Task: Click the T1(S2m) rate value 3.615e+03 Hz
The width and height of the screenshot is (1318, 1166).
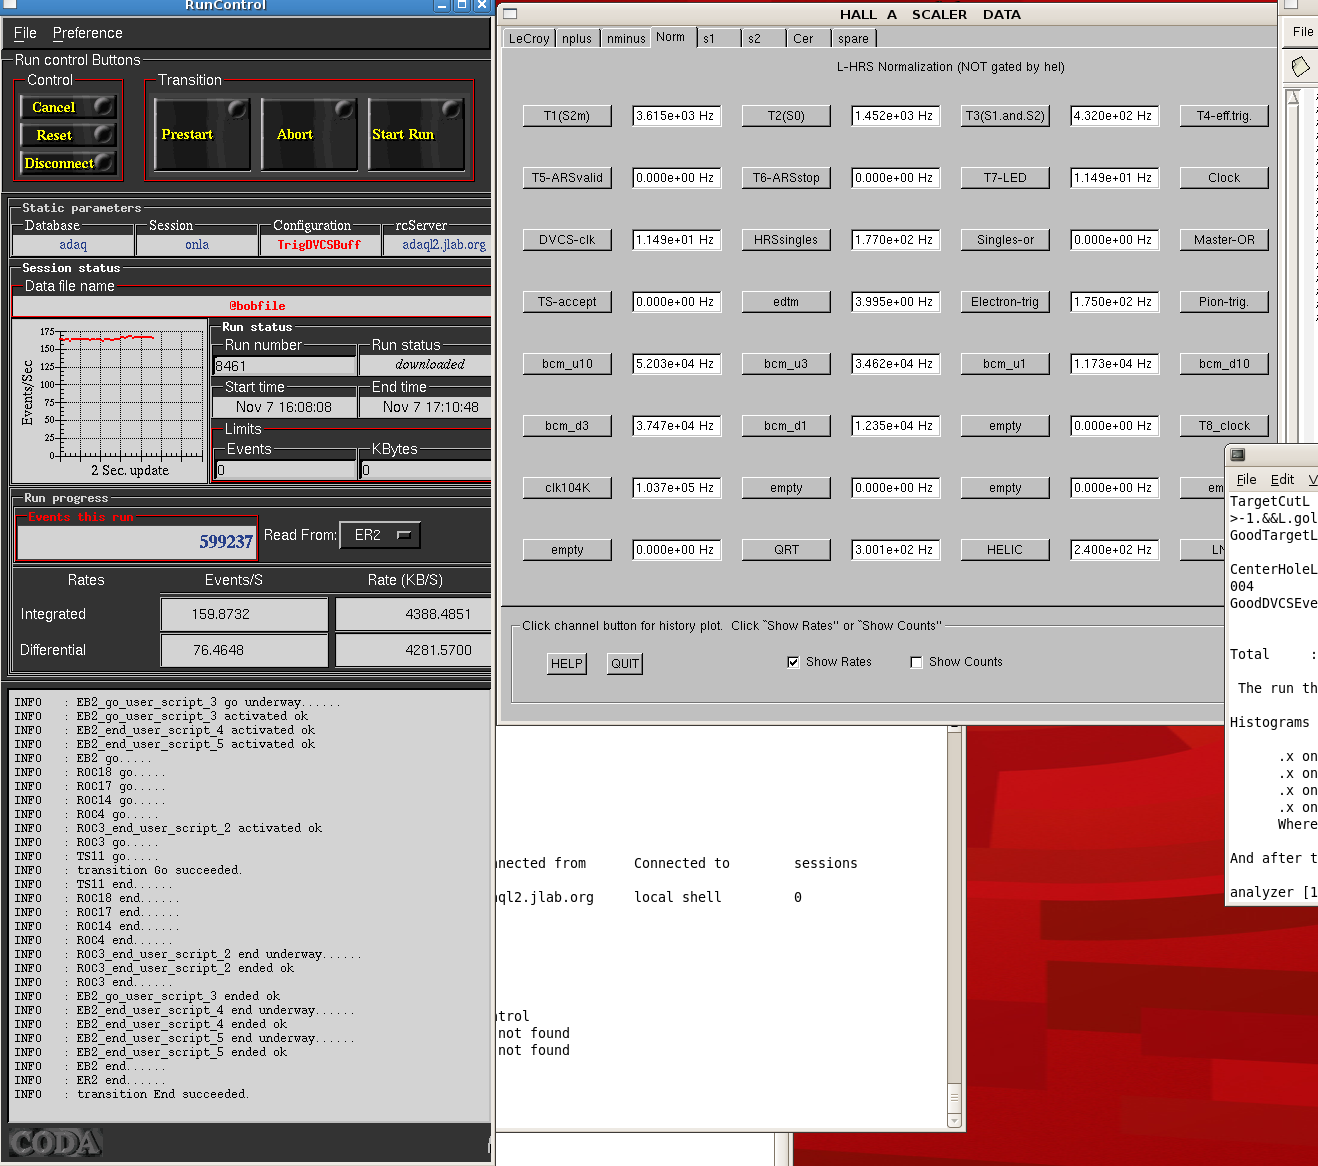Action: (x=677, y=116)
